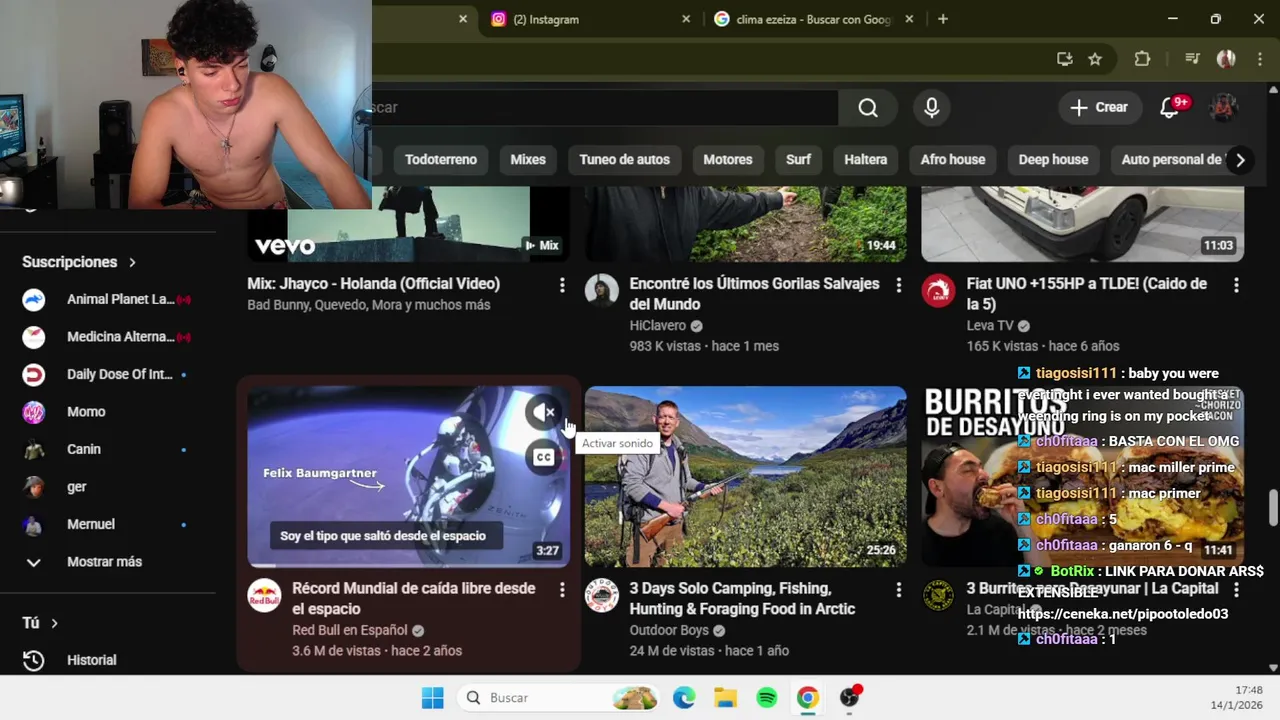
Task: Open options for 3 Days Solo Camping video
Action: point(899,590)
